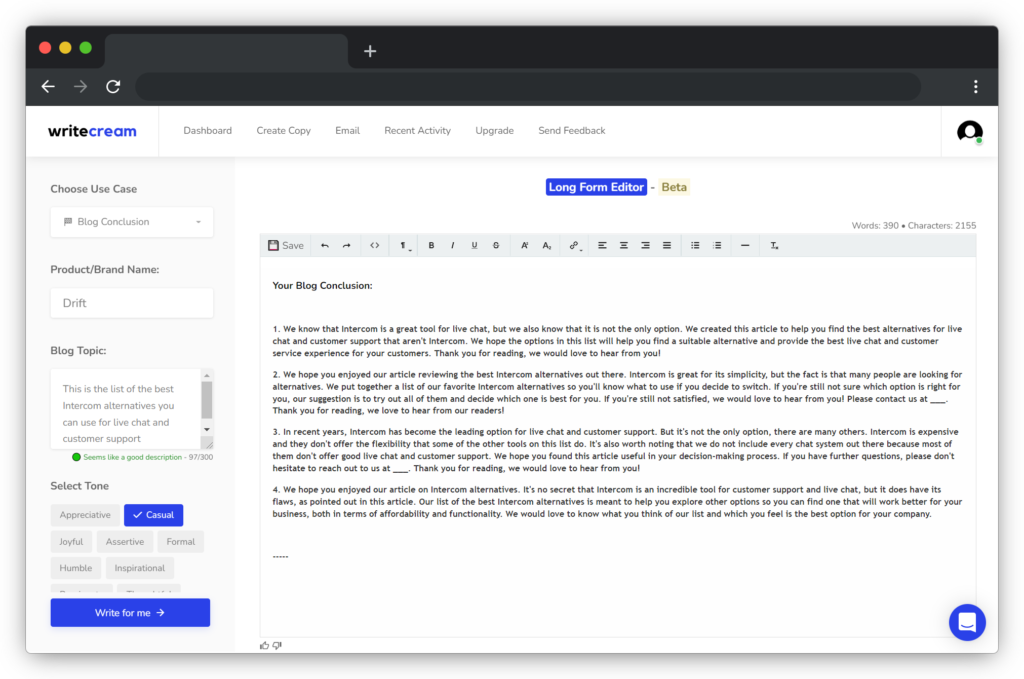
Task: Click the Product/Brand Name field containing Drift
Action: pyautogui.click(x=132, y=303)
